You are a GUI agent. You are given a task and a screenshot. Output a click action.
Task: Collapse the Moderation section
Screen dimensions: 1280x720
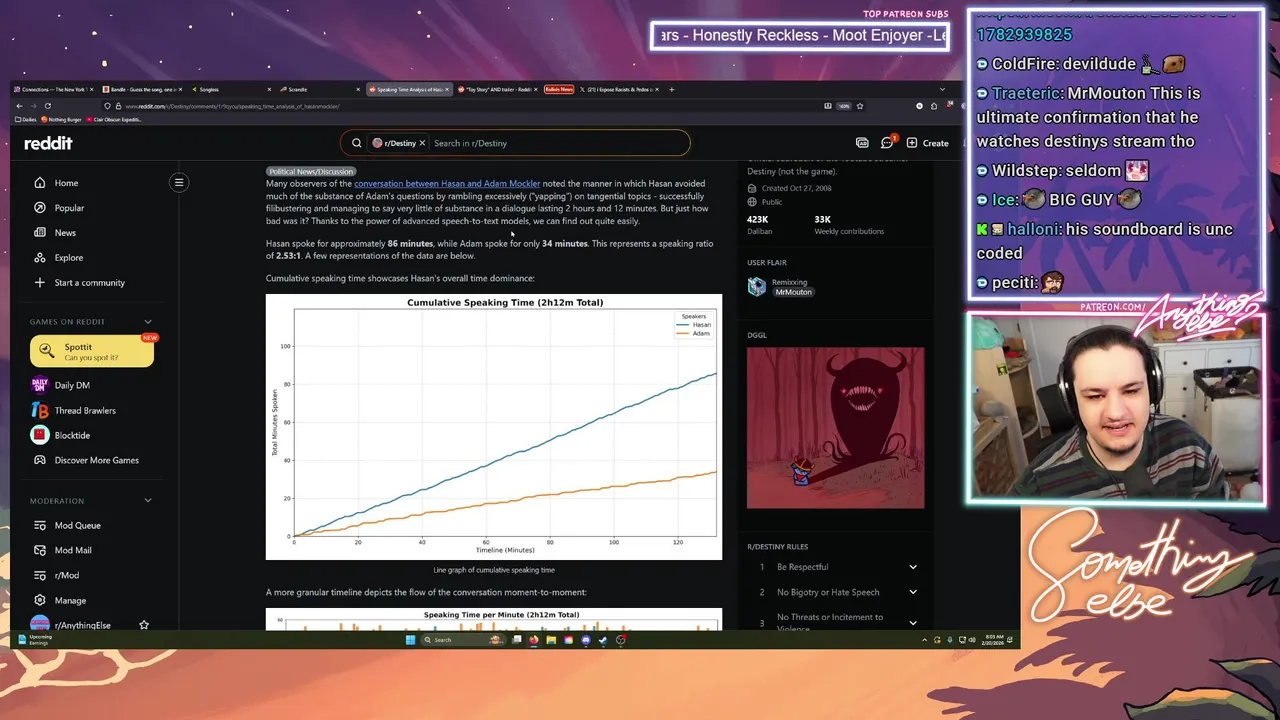(148, 501)
